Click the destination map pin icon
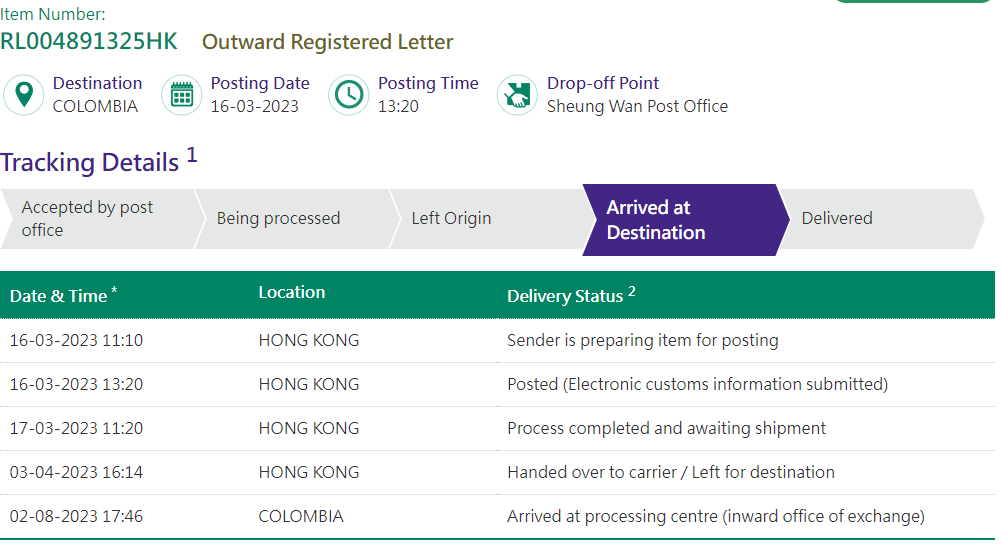This screenshot has width=1002, height=546. (24, 95)
